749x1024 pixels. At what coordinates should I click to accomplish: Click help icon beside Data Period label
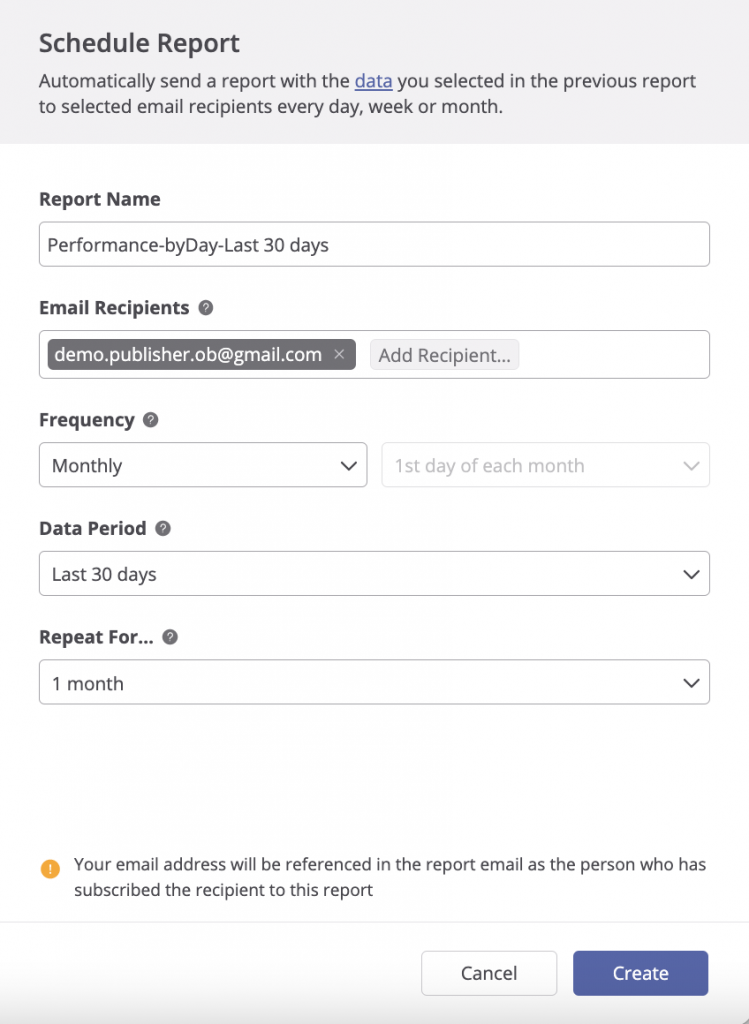[x=163, y=528]
